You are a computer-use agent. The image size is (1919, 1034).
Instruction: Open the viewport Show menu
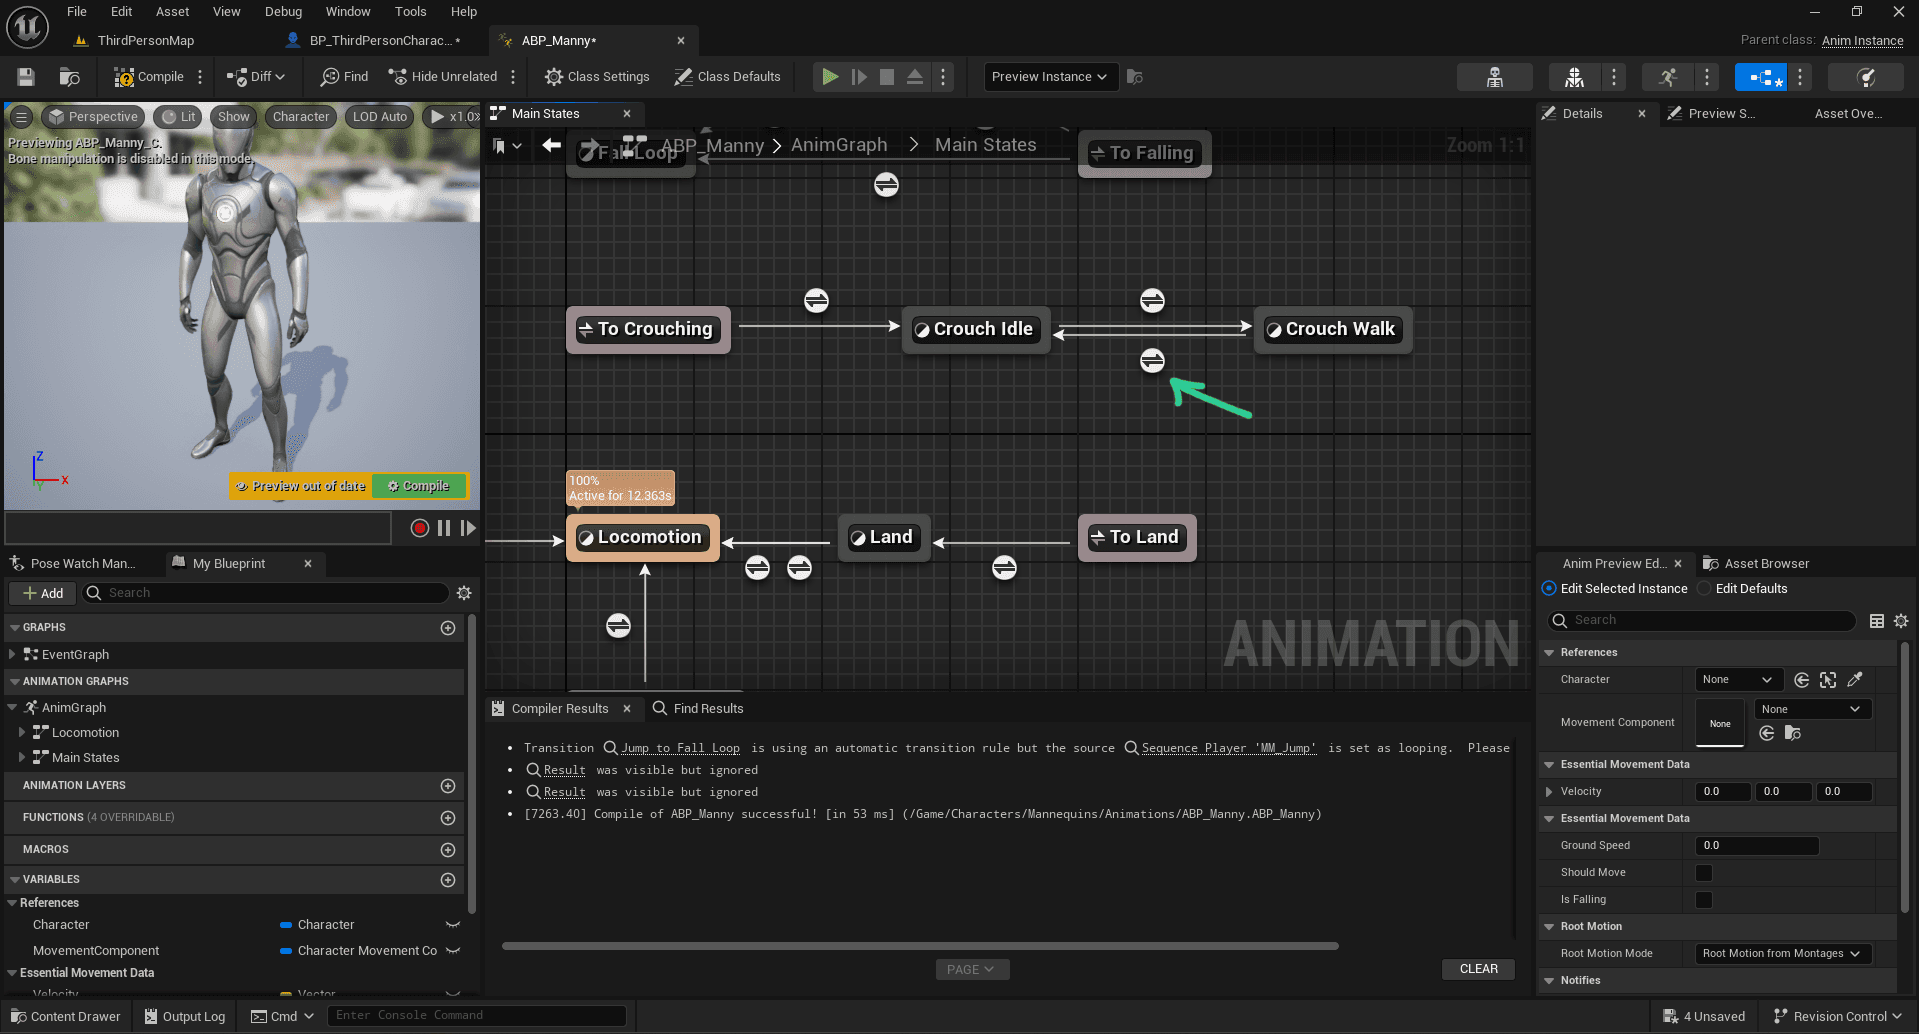pyautogui.click(x=234, y=117)
